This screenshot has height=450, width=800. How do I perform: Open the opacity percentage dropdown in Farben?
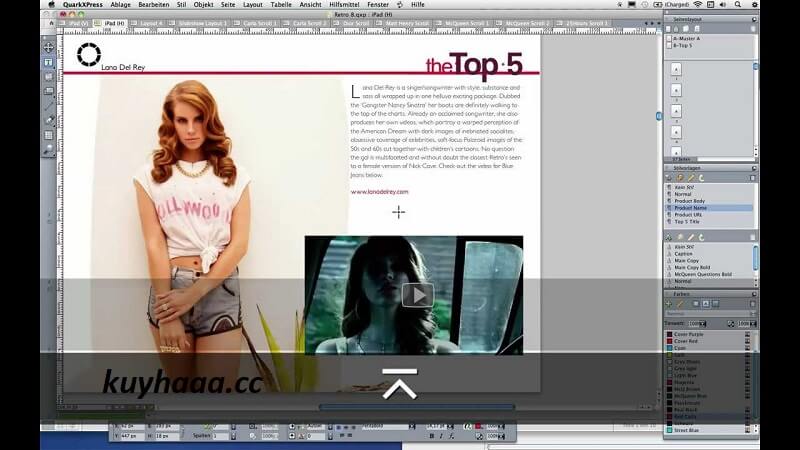753,324
